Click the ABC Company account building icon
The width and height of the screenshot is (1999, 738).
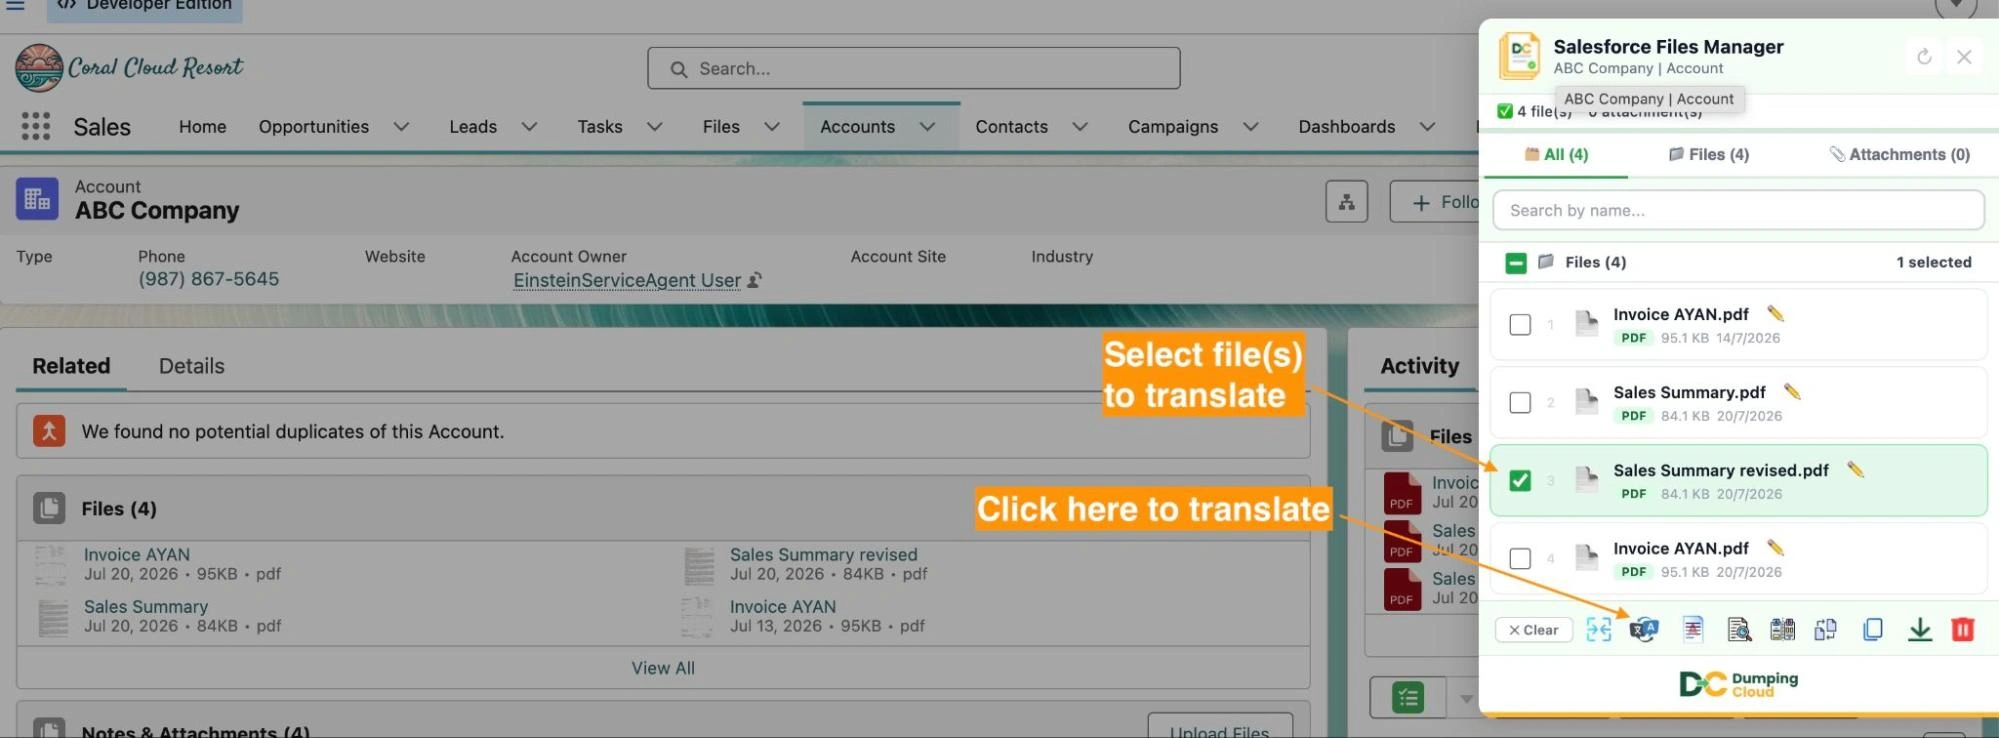tap(37, 199)
